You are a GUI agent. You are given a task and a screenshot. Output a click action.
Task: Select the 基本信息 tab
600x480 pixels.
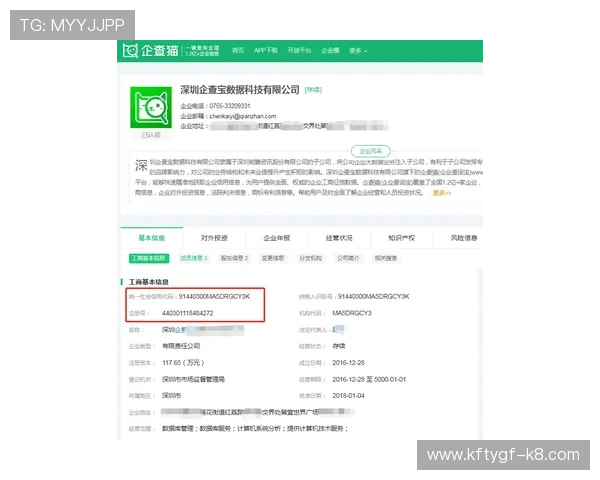point(152,238)
